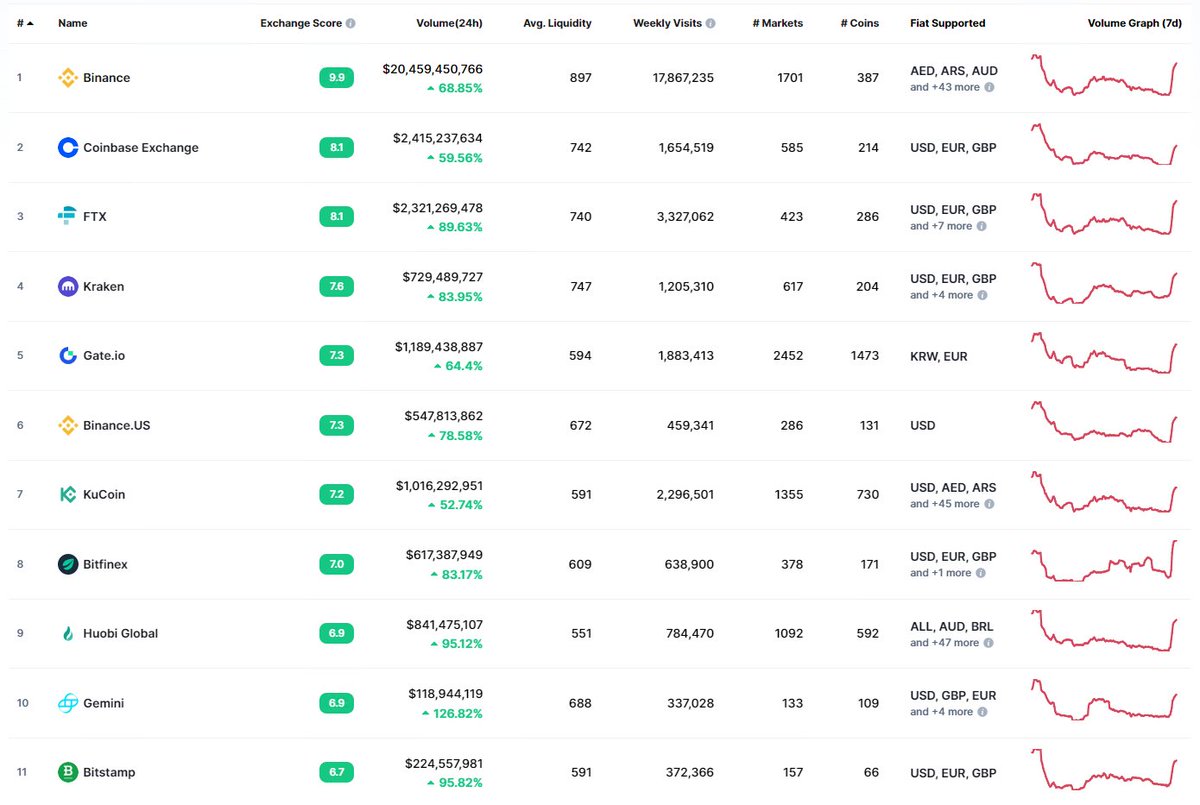Expand Huobi Global's 'and +47 more' fiat list
This screenshot has height=805, width=1200.
tap(945, 644)
